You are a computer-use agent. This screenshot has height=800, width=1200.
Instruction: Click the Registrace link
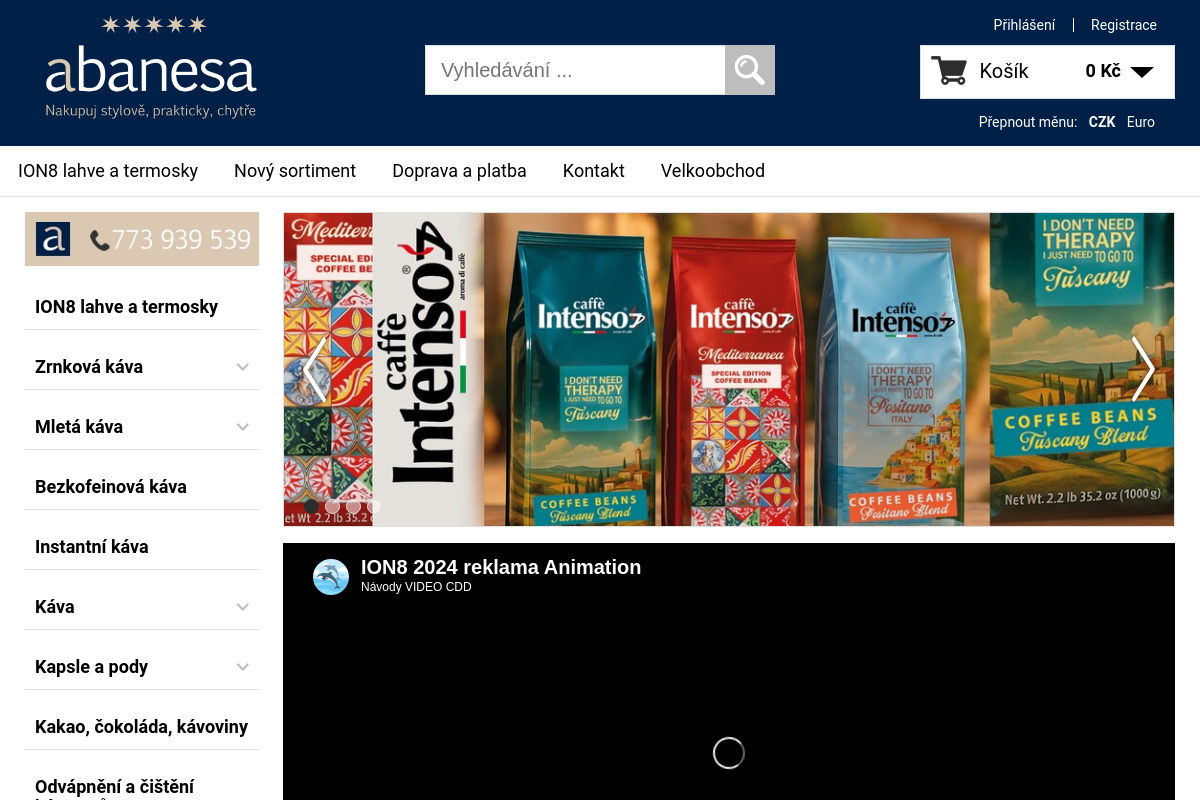(1124, 25)
